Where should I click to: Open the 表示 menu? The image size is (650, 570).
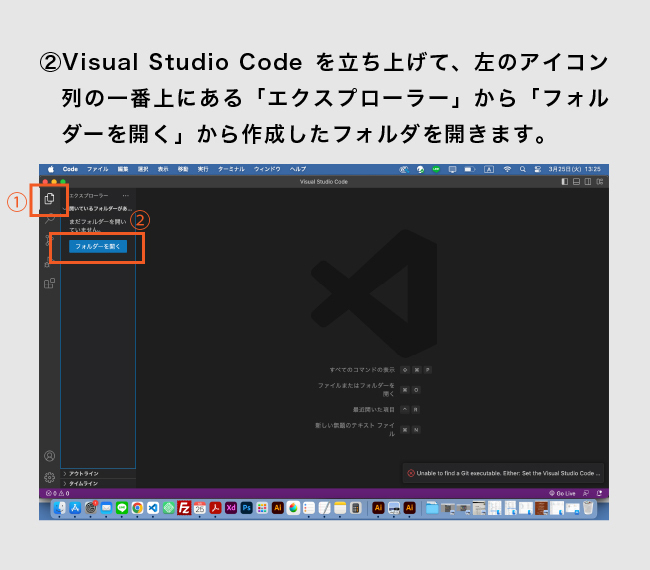coord(163,169)
